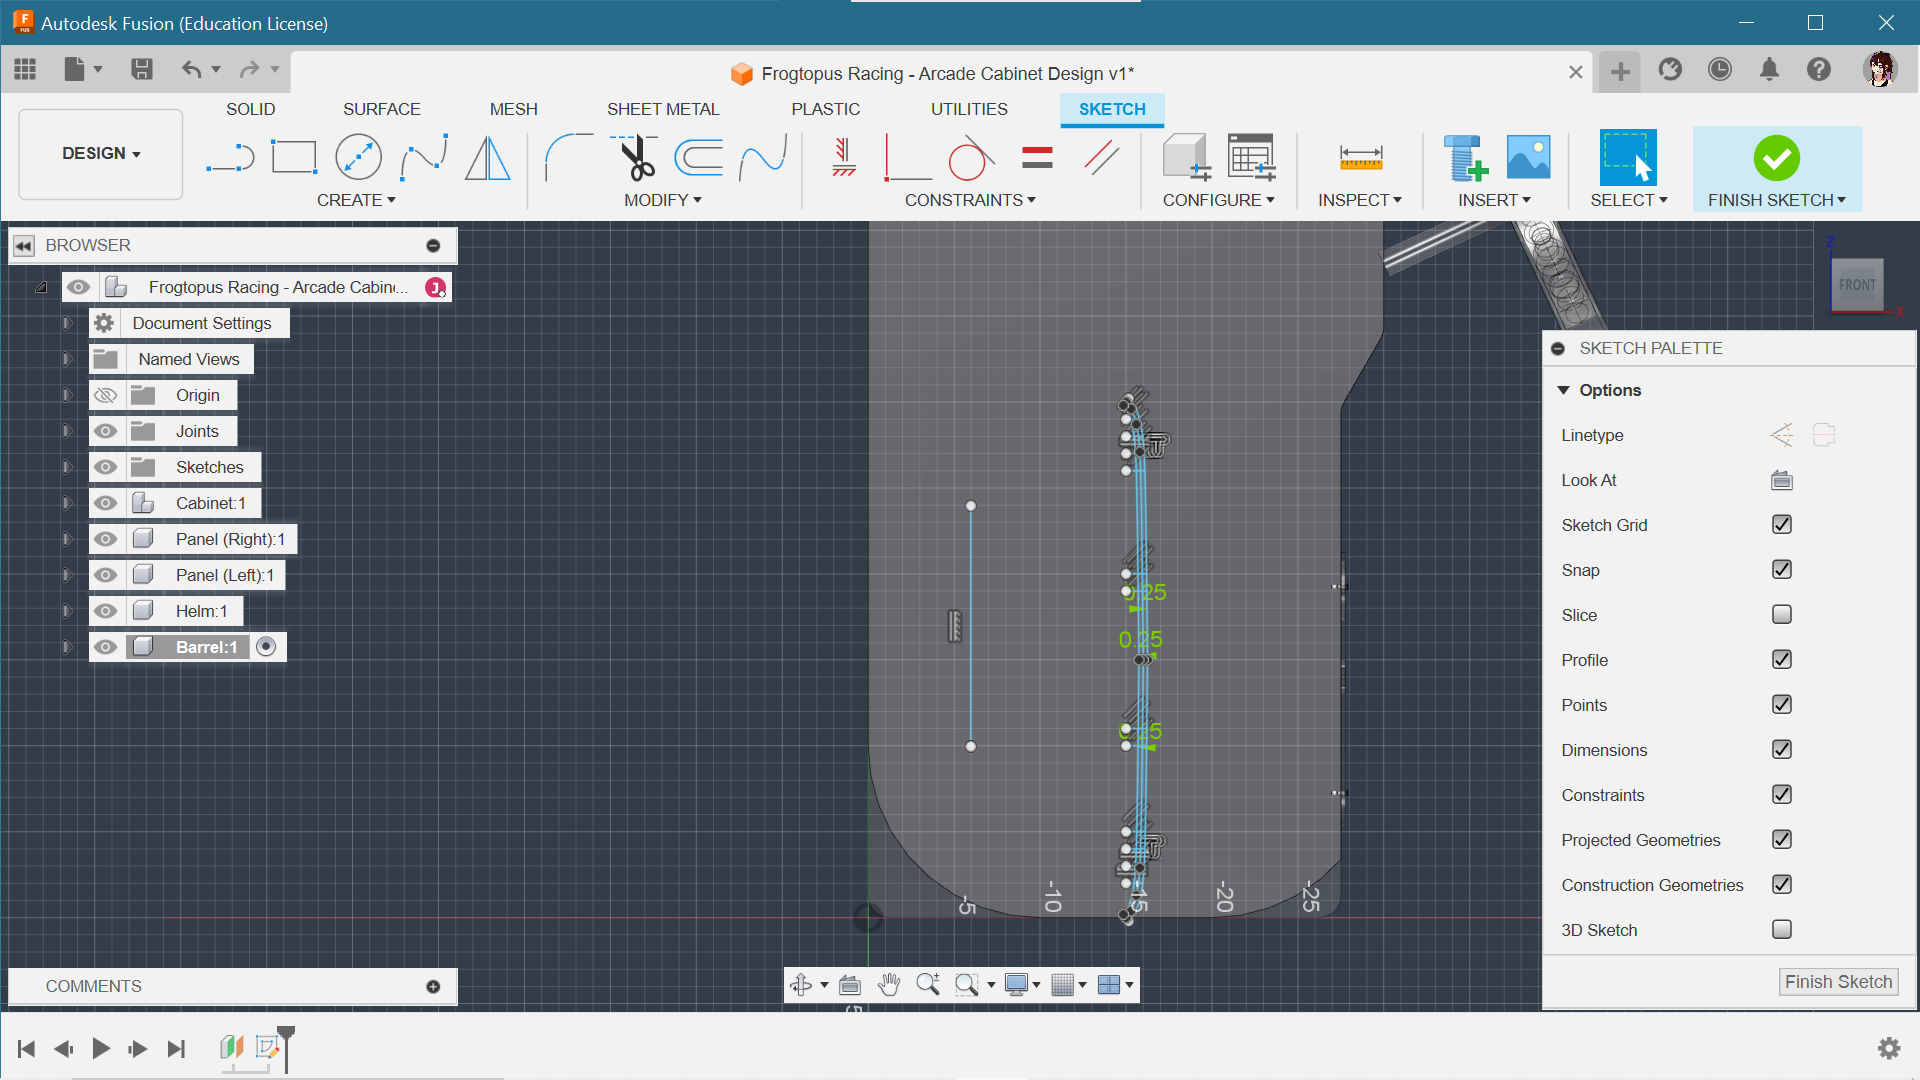Open the CONSTRAINTS dropdown menu
This screenshot has width=1920, height=1080.
pos(970,200)
